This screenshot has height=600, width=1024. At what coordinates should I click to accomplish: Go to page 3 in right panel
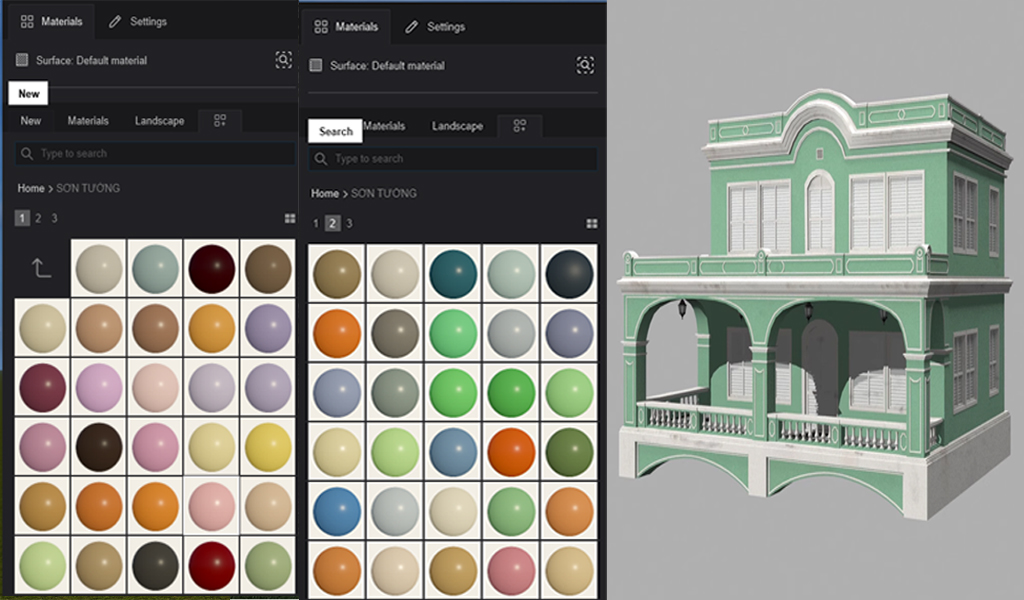coord(349,223)
